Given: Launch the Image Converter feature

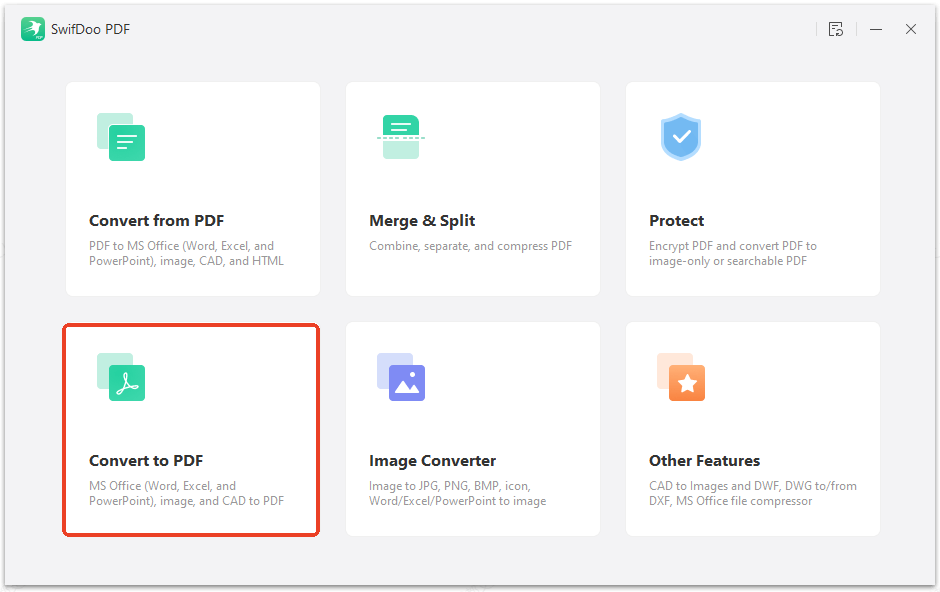Looking at the screenshot, I should (x=472, y=429).
